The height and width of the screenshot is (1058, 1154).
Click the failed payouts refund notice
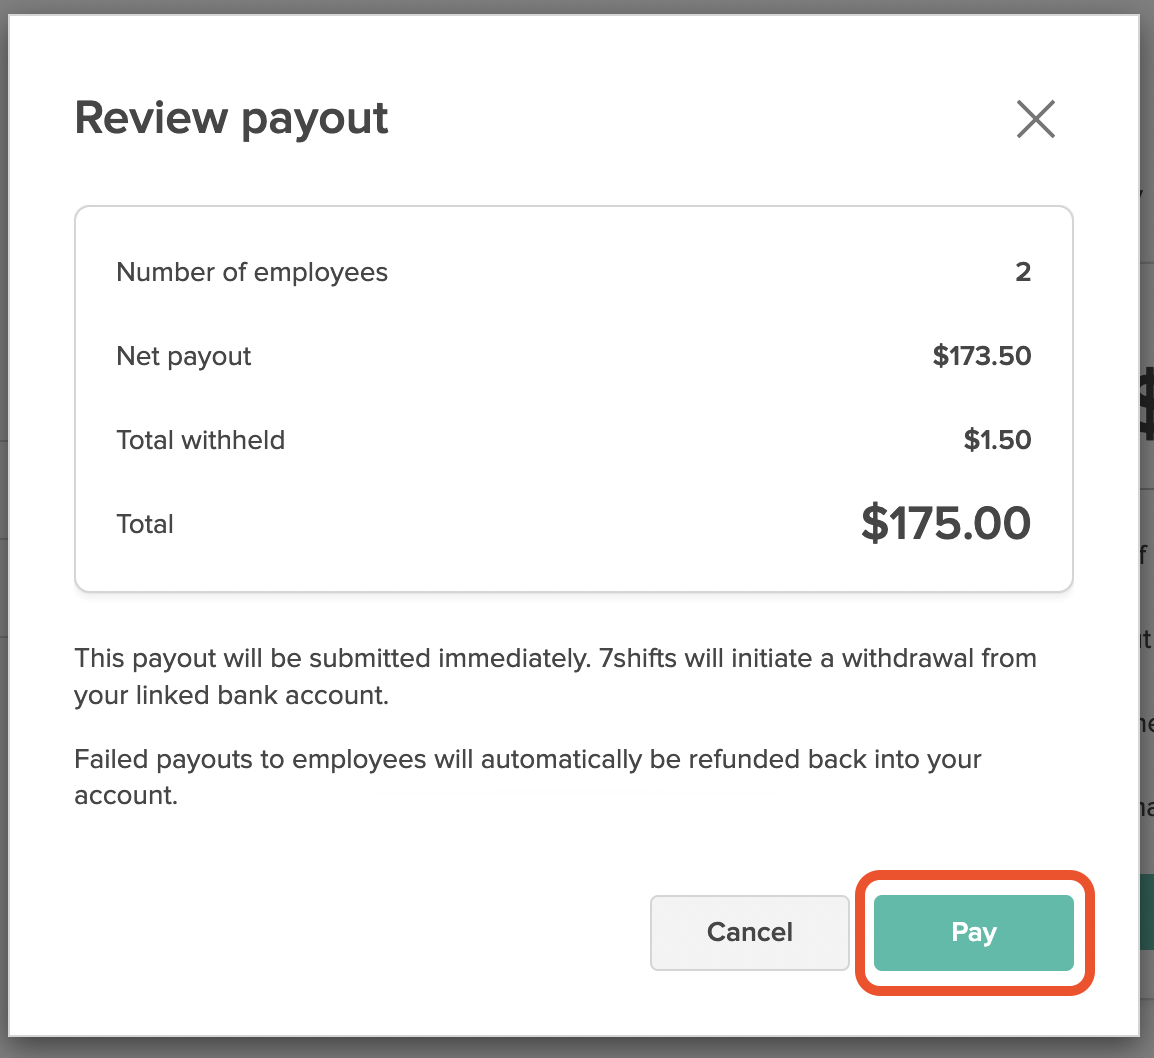coord(528,777)
